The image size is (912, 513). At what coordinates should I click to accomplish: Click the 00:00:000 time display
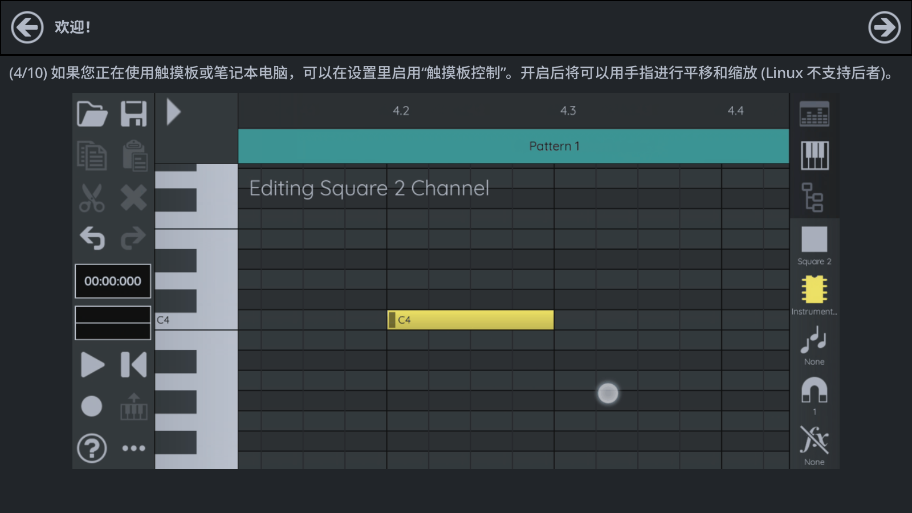[113, 282]
